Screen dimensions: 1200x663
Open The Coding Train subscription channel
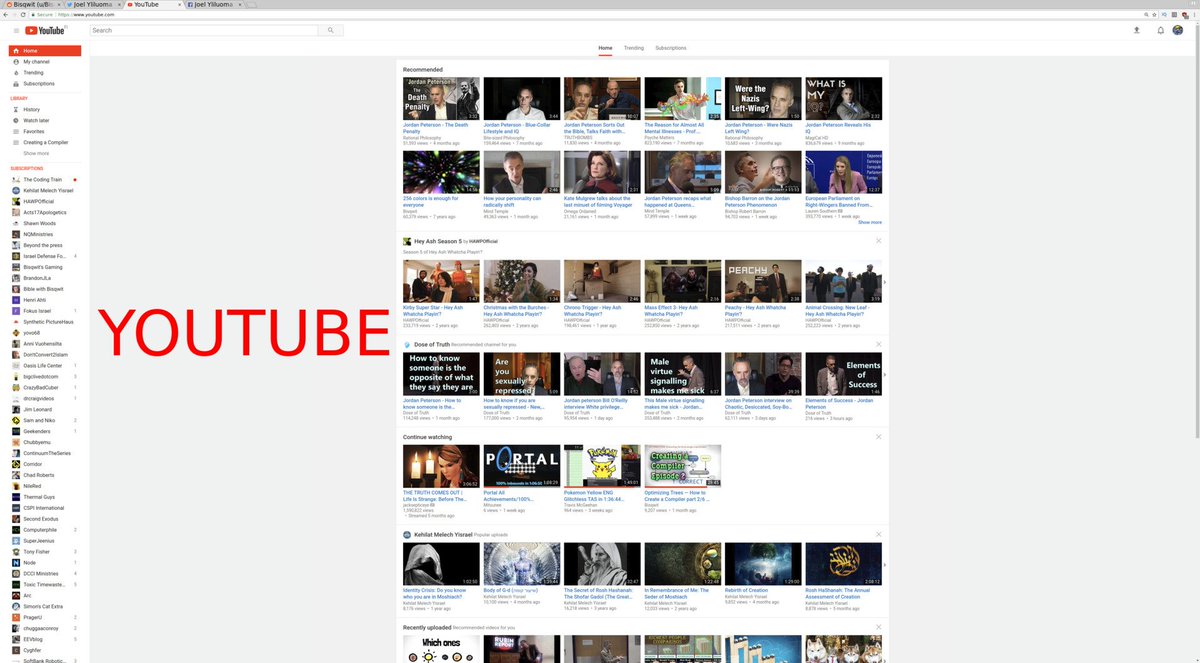pyautogui.click(x=40, y=179)
